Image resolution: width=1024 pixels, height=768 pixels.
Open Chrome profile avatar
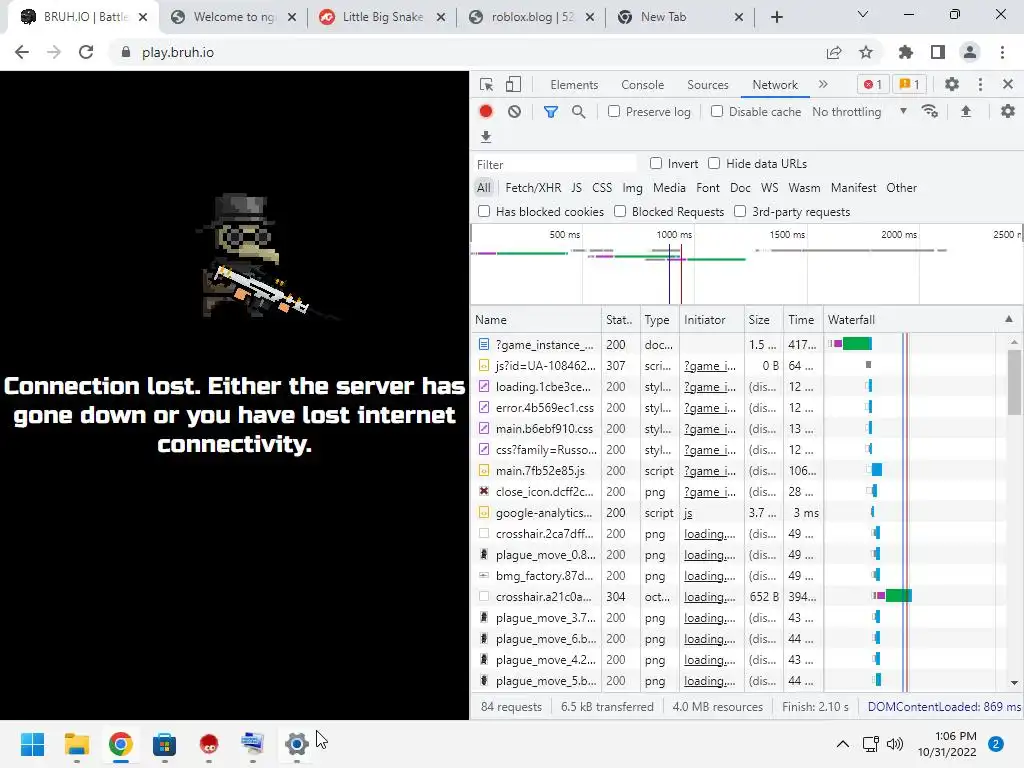(x=970, y=52)
